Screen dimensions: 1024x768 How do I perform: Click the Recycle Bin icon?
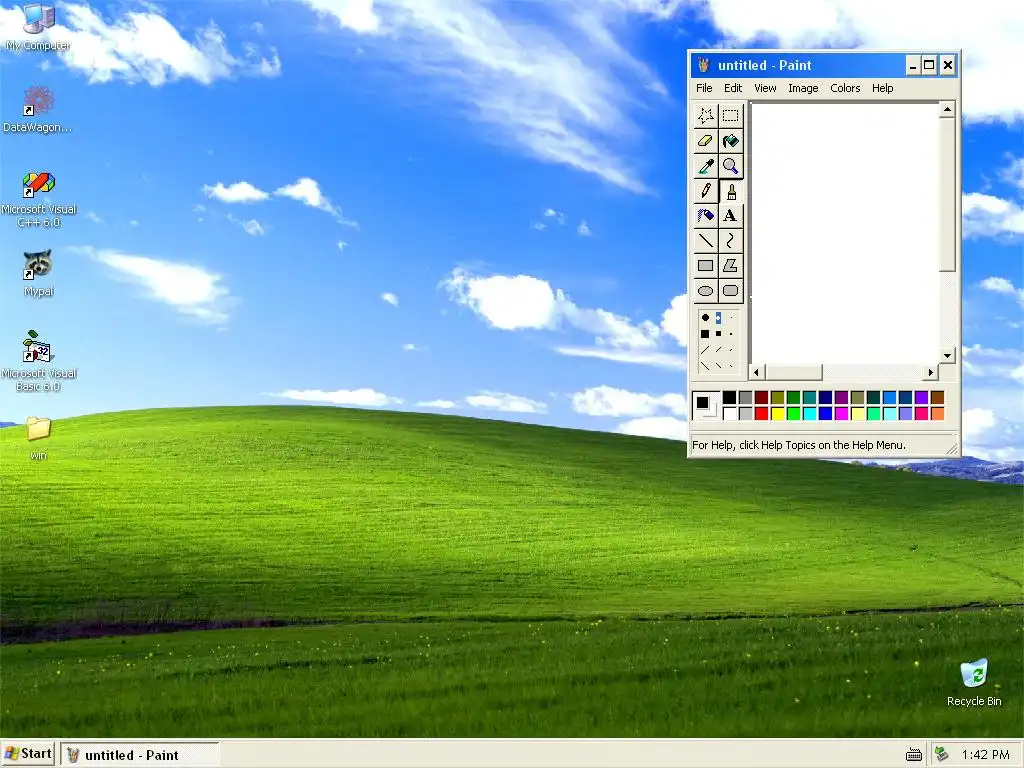pyautogui.click(x=974, y=682)
